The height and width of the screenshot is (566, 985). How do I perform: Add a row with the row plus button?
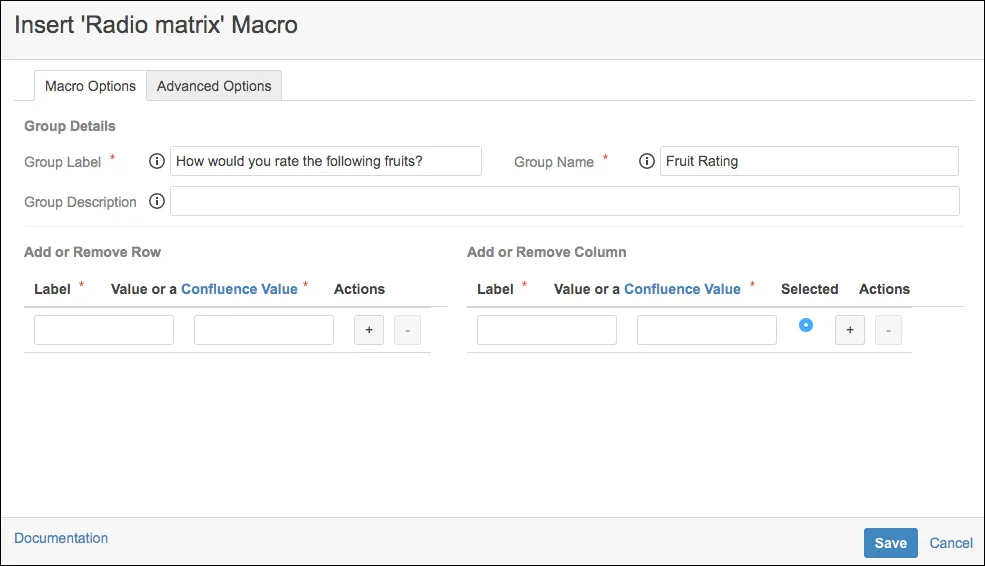coord(369,330)
